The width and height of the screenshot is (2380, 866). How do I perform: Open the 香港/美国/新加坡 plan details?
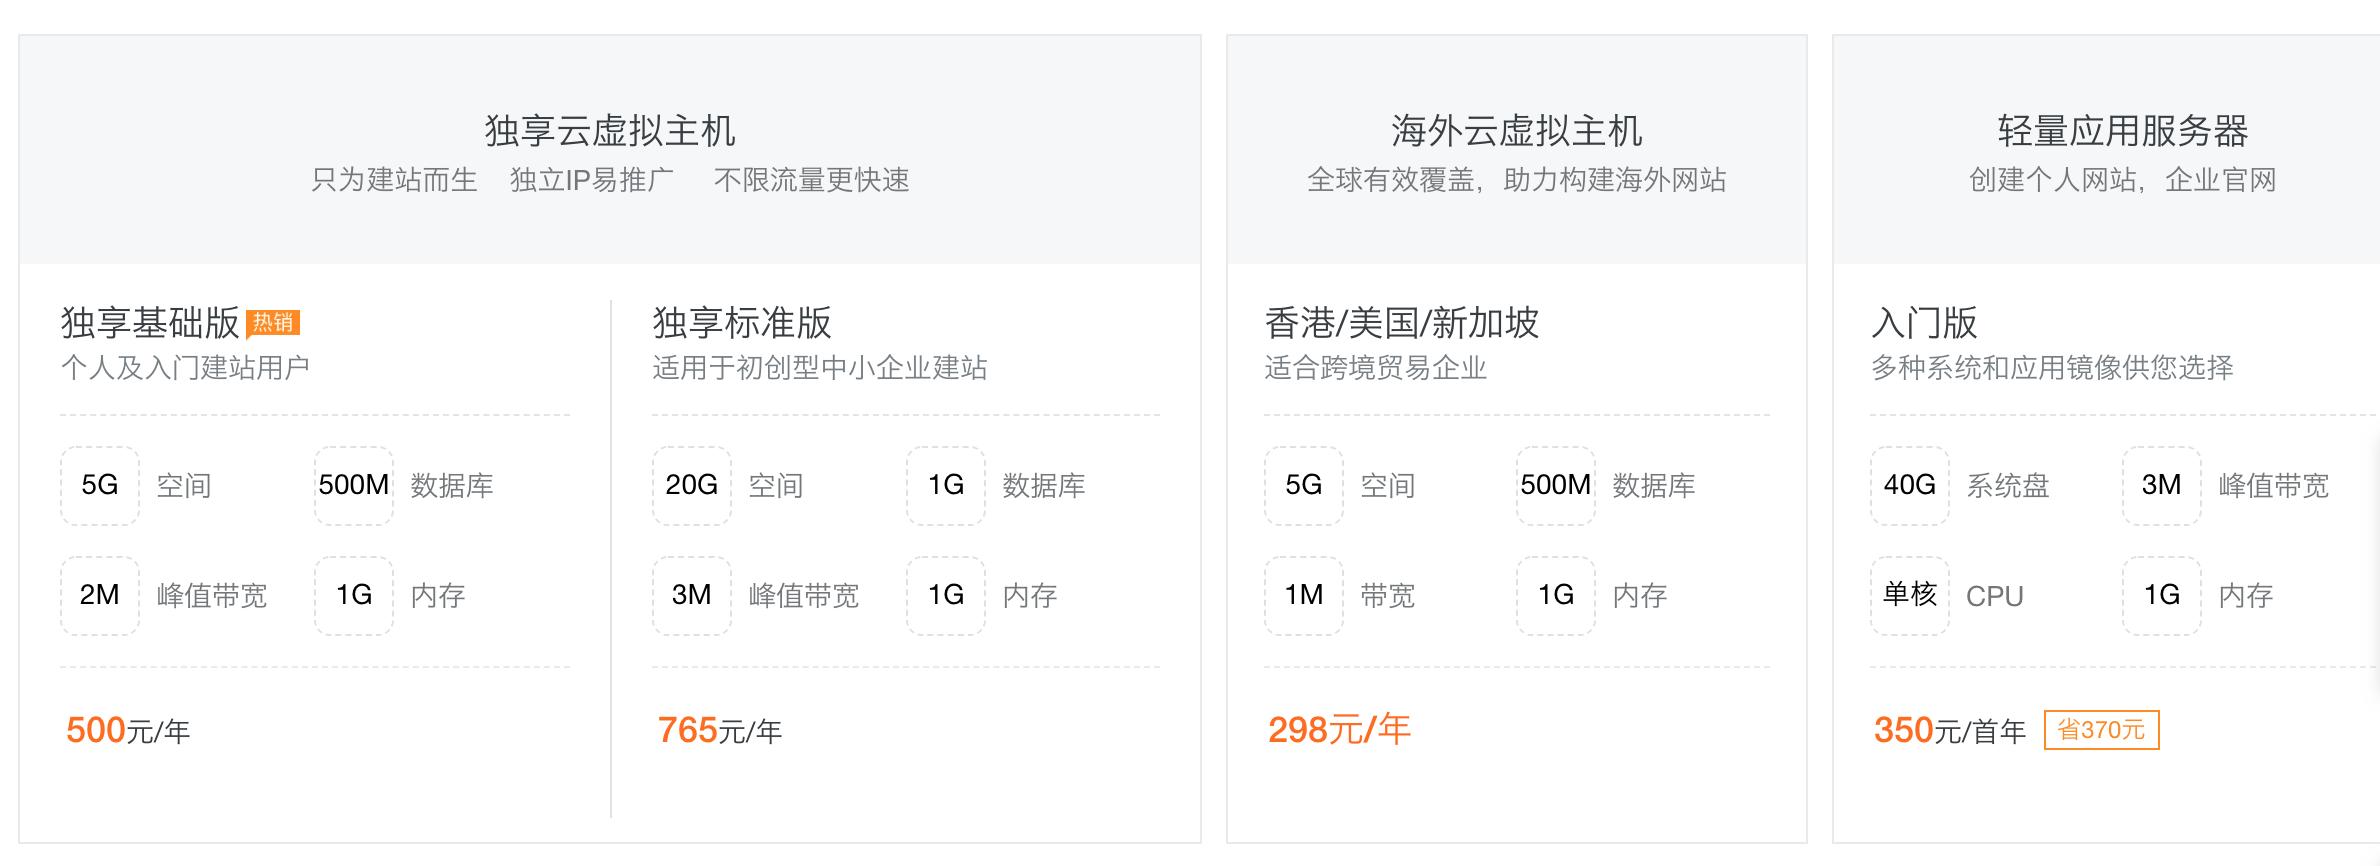[1404, 322]
